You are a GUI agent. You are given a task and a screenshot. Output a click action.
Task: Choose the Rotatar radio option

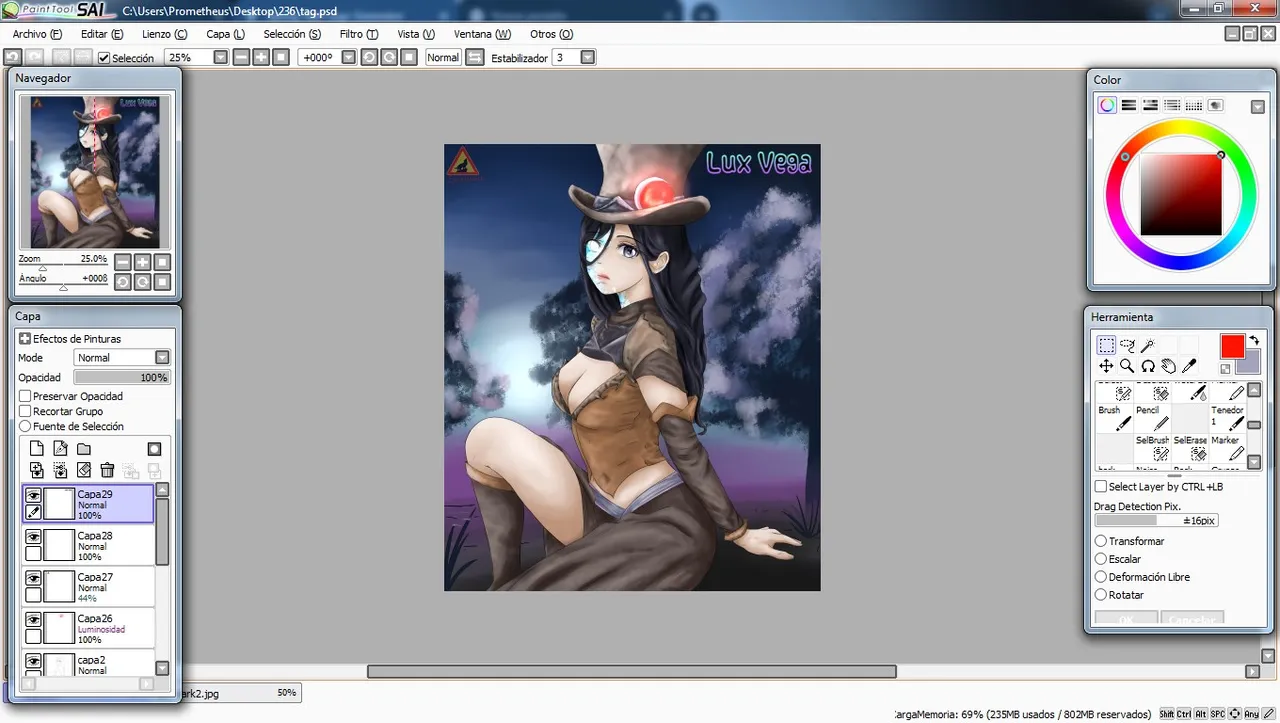click(x=1101, y=595)
